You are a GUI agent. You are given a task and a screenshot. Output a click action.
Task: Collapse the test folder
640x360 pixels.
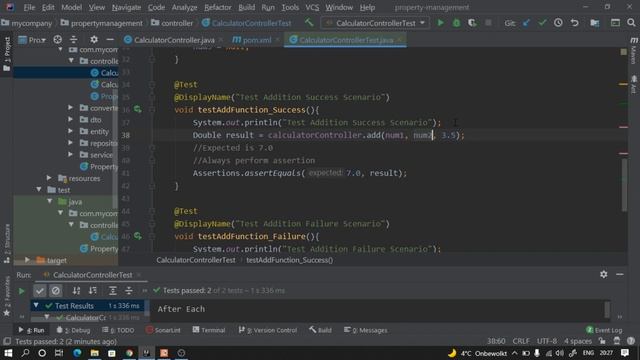pyautogui.click(x=39, y=190)
